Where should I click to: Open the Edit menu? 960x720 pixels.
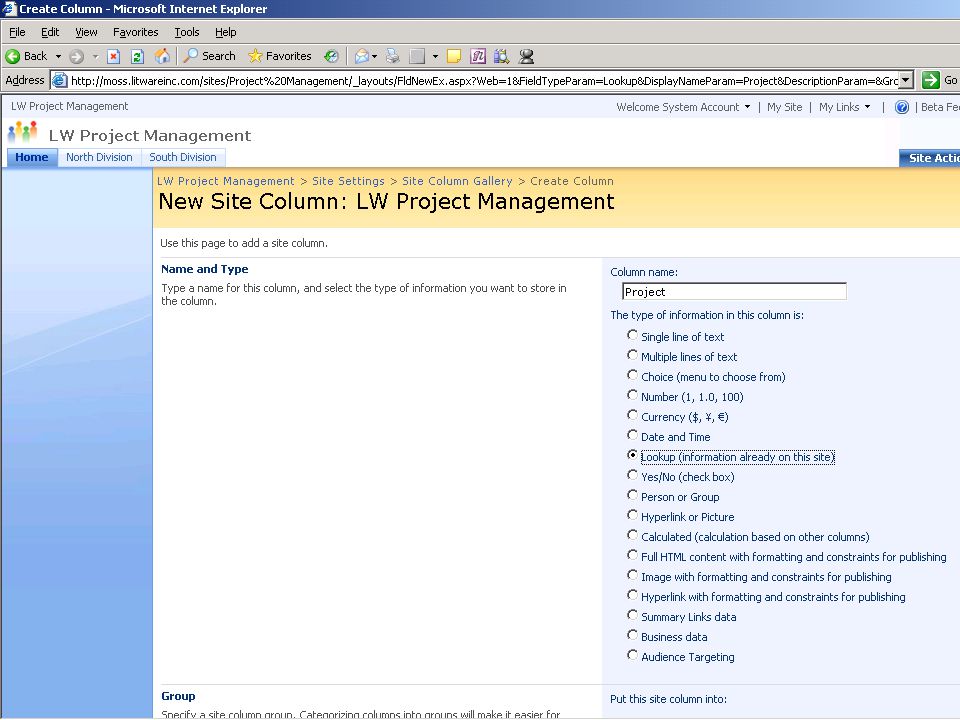point(50,32)
